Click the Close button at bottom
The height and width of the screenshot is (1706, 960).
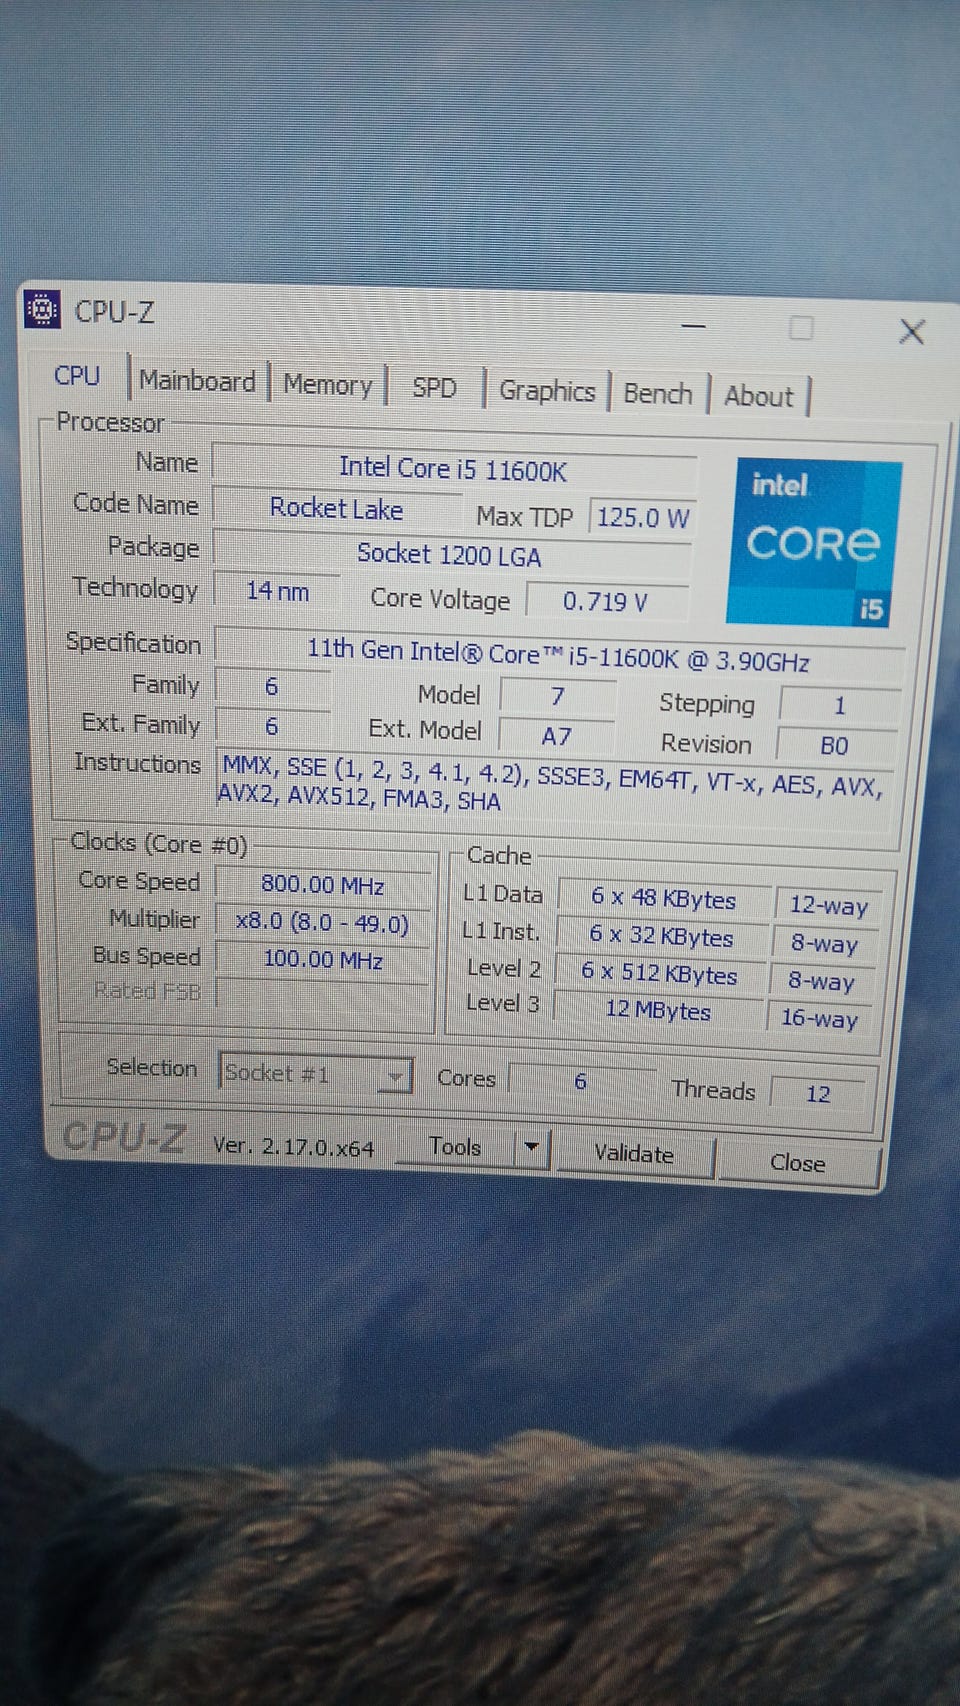[798, 1163]
